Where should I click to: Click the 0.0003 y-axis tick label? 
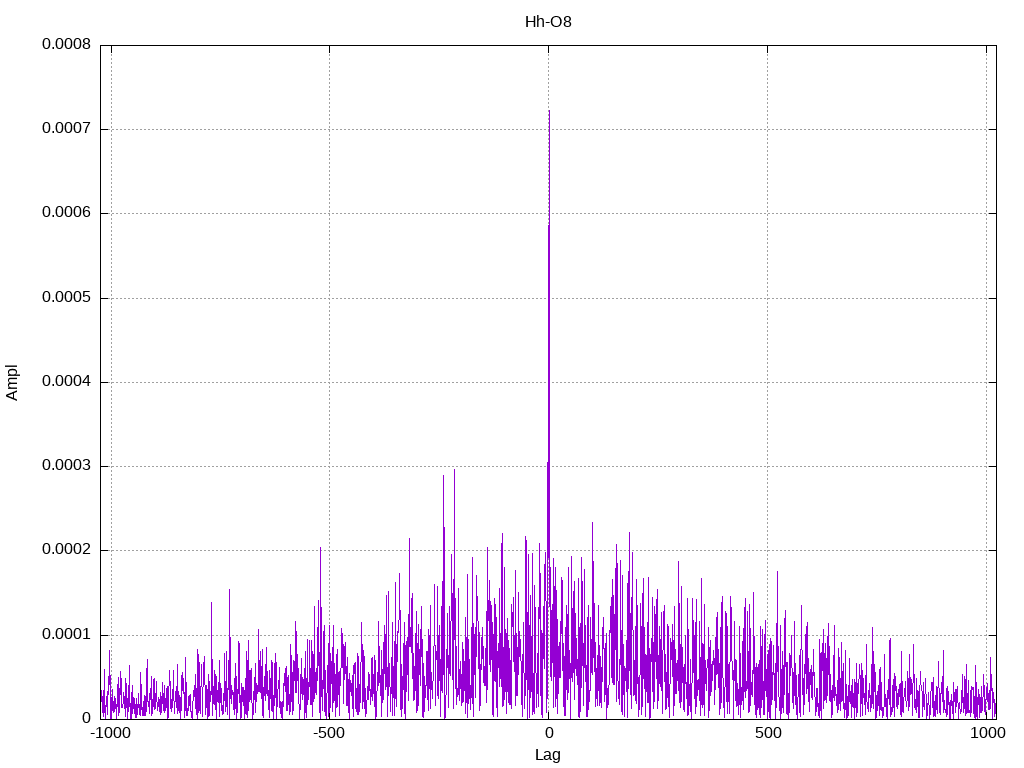[x=67, y=466]
